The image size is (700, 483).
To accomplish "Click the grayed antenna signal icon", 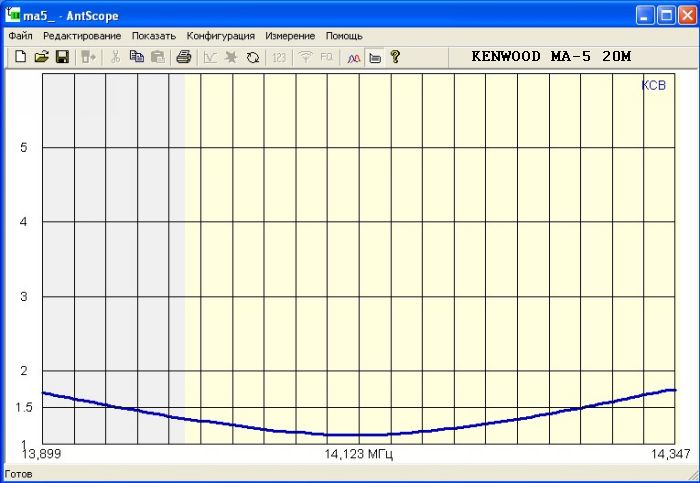I will [306, 57].
